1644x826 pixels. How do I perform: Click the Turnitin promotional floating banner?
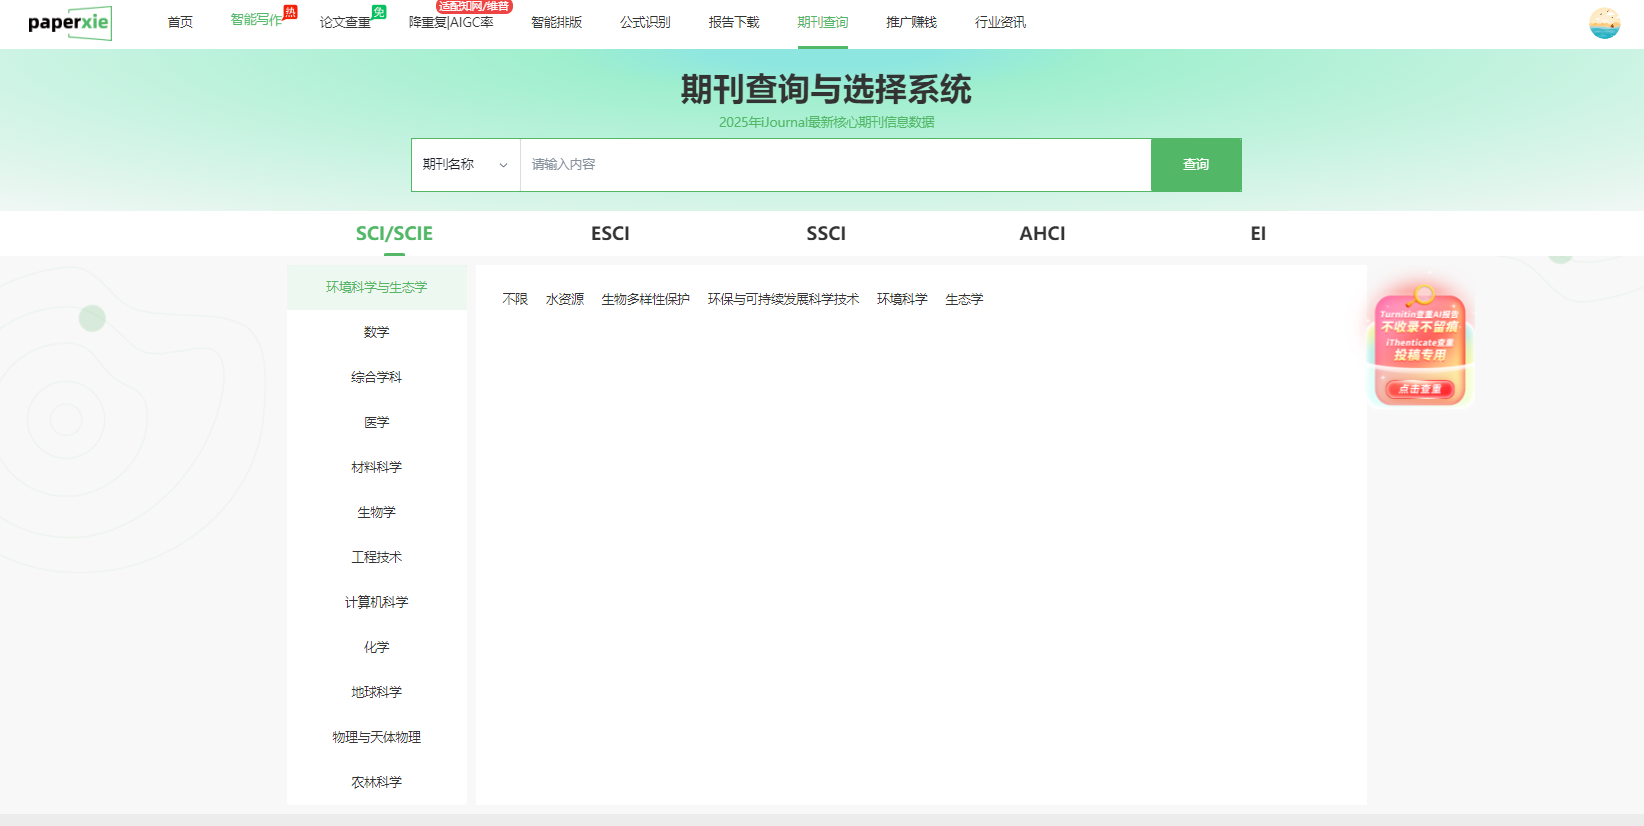[1420, 348]
